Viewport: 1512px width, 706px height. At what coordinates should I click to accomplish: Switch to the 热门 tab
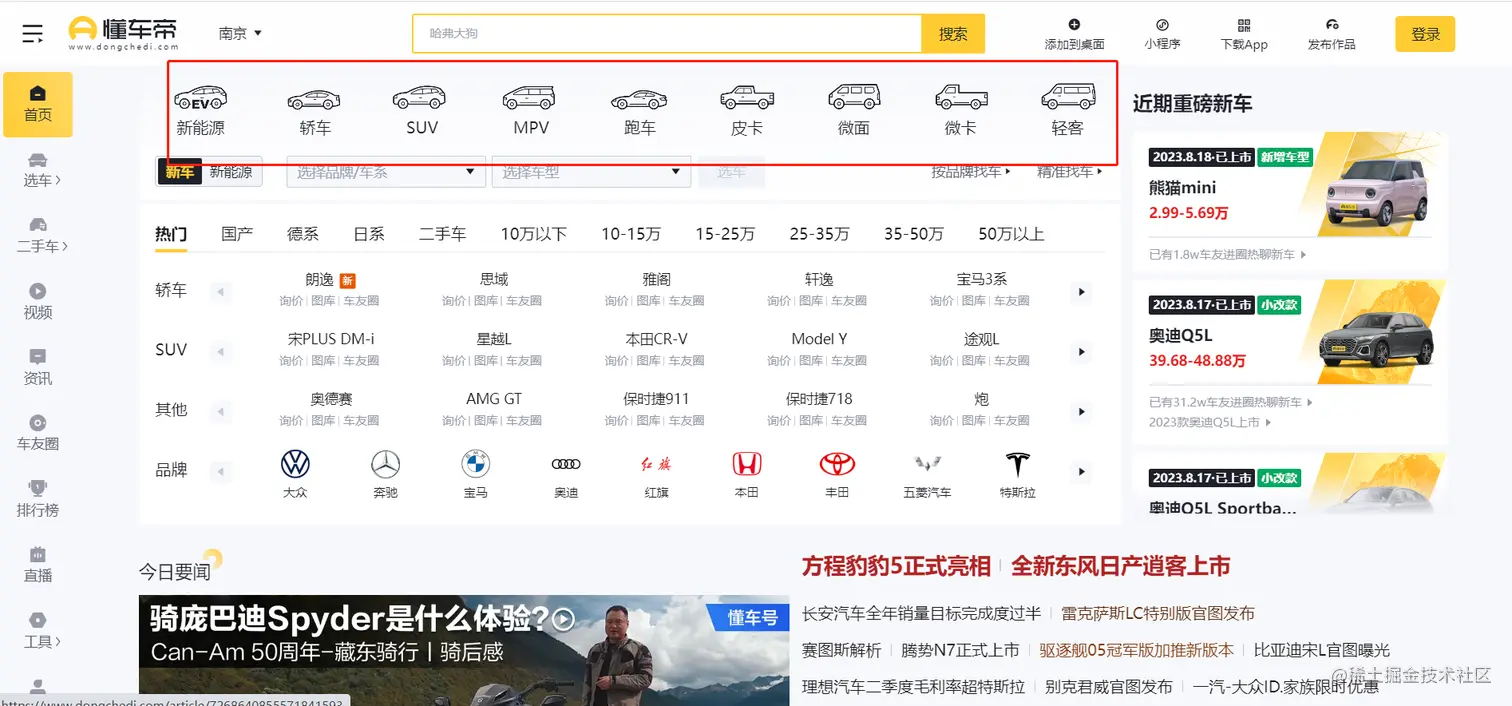tap(171, 234)
